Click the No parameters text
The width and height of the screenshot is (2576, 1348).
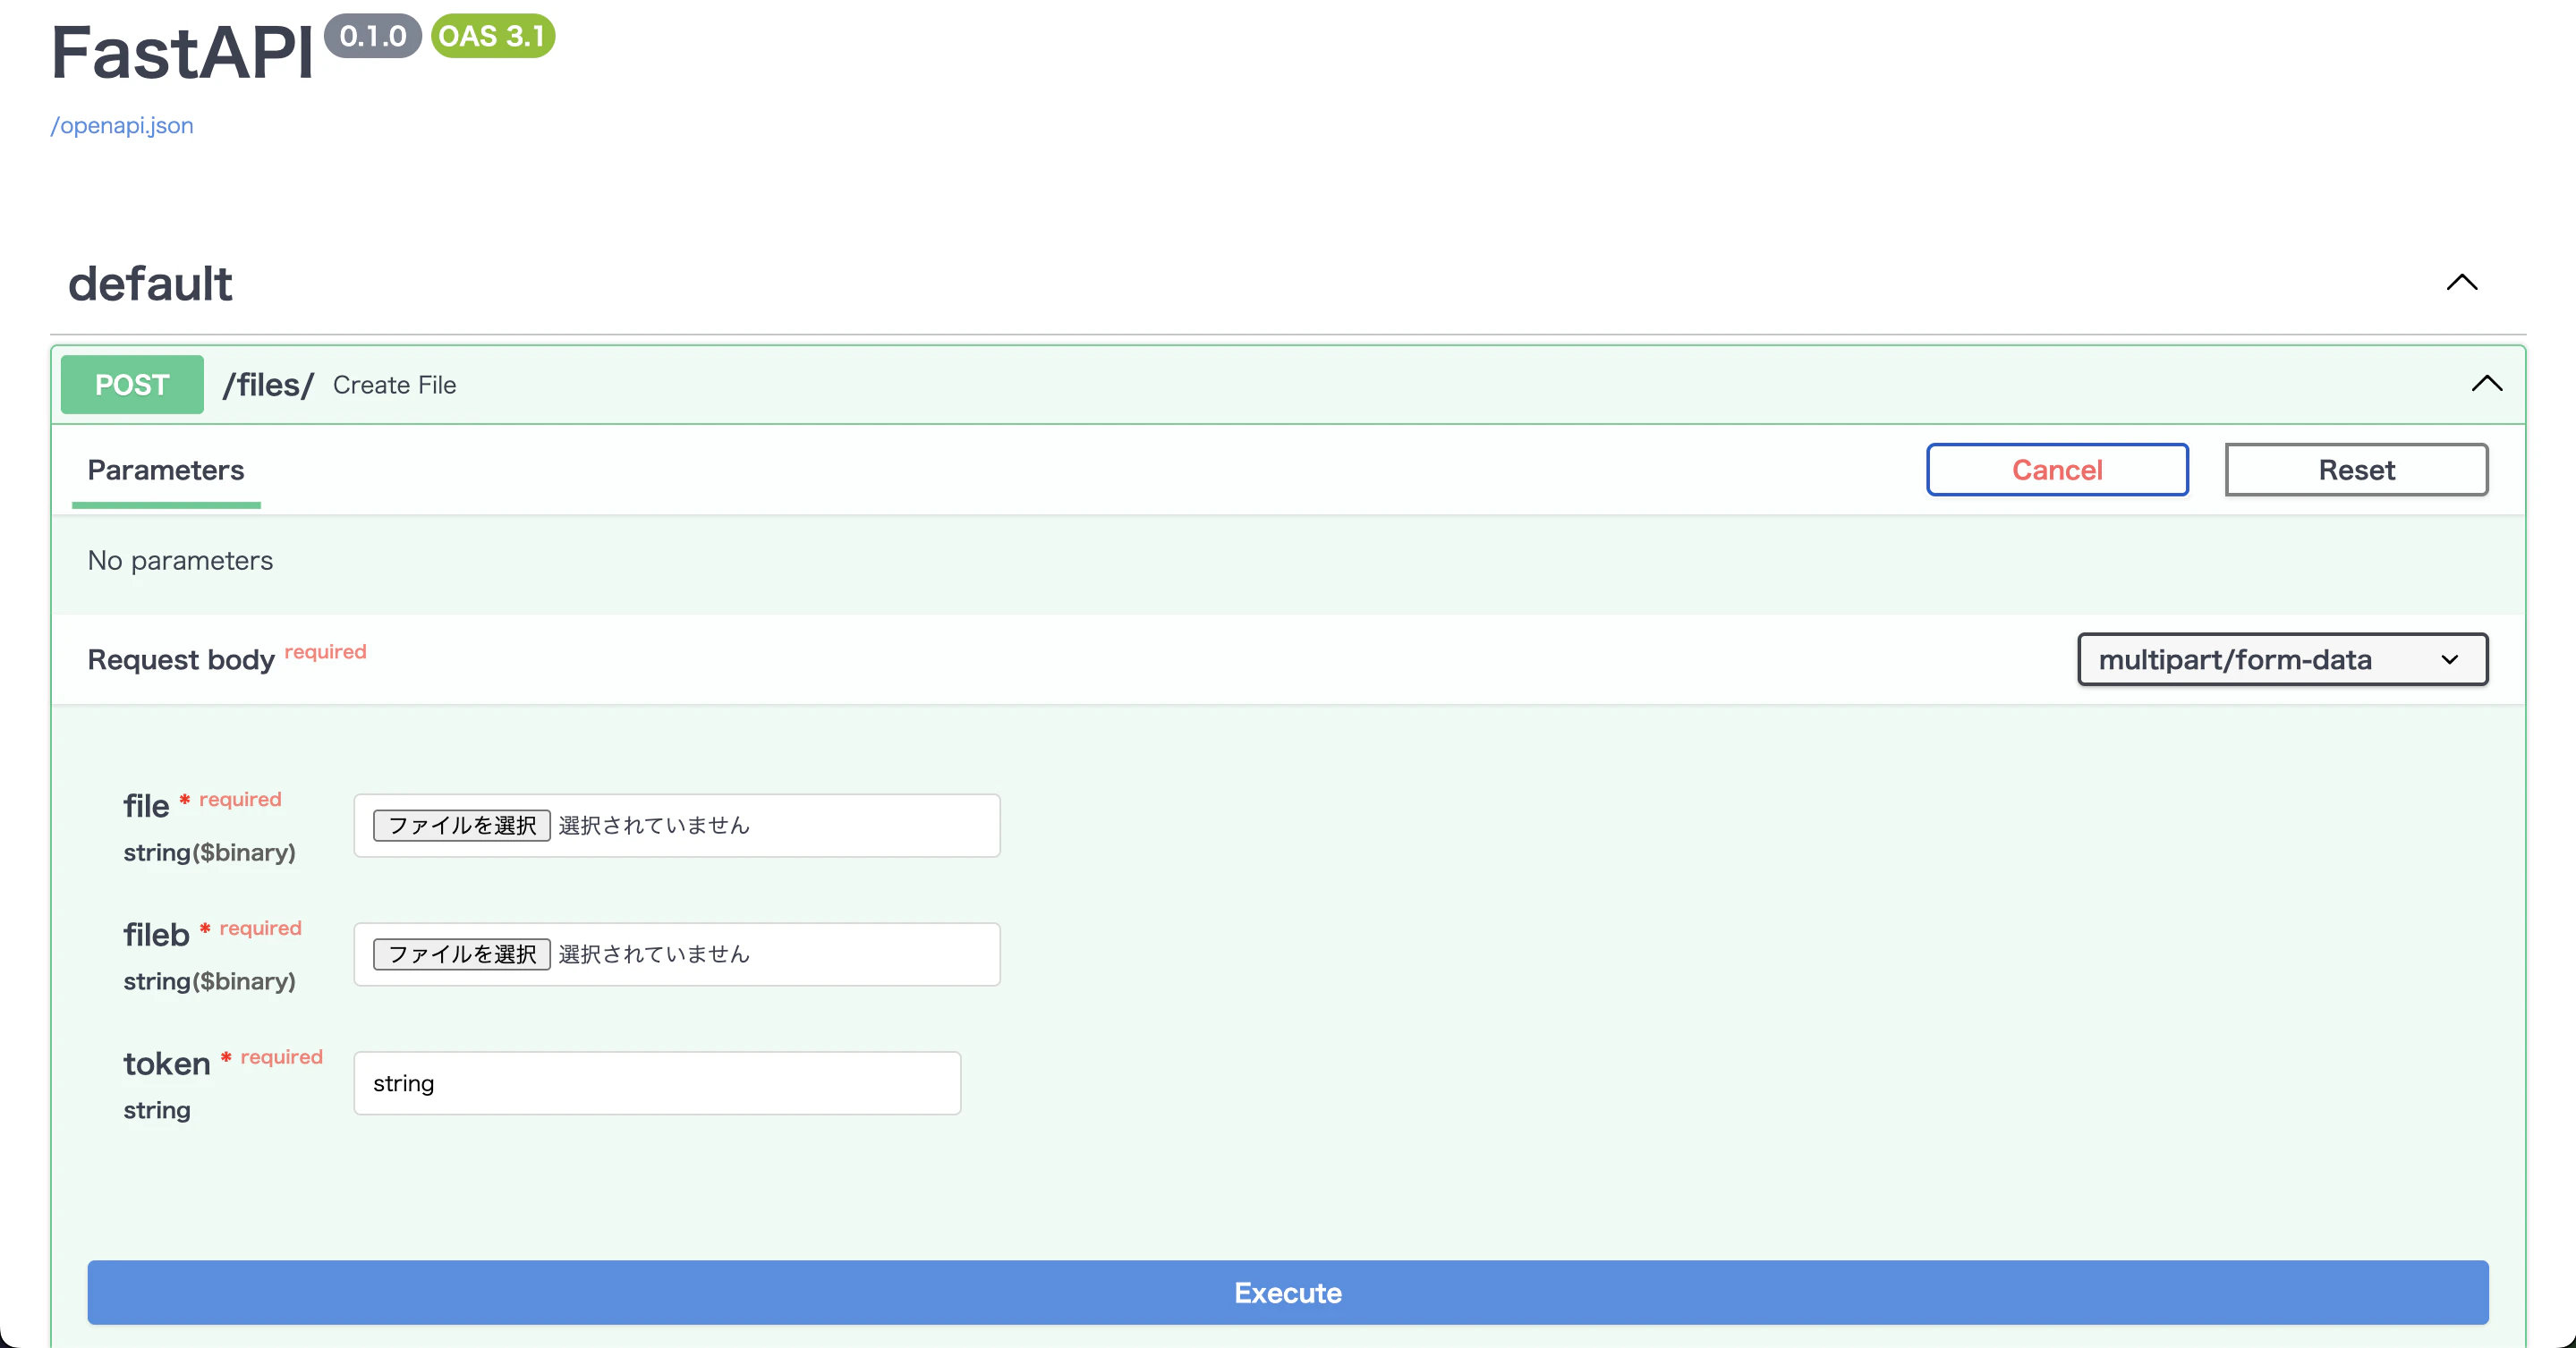click(x=180, y=561)
